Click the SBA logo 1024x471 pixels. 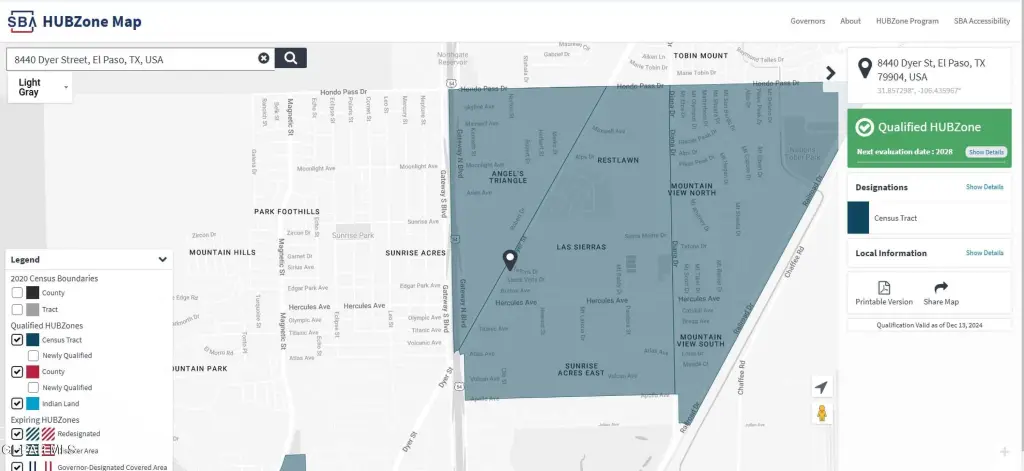click(32, 21)
